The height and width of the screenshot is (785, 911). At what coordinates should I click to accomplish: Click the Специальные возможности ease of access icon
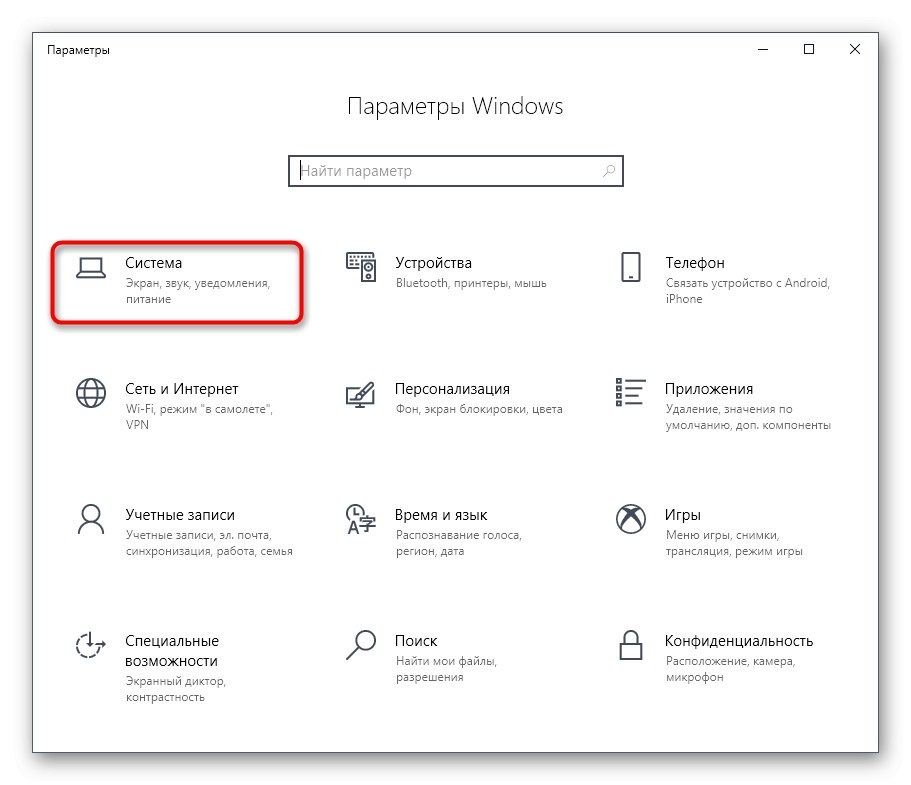click(91, 645)
